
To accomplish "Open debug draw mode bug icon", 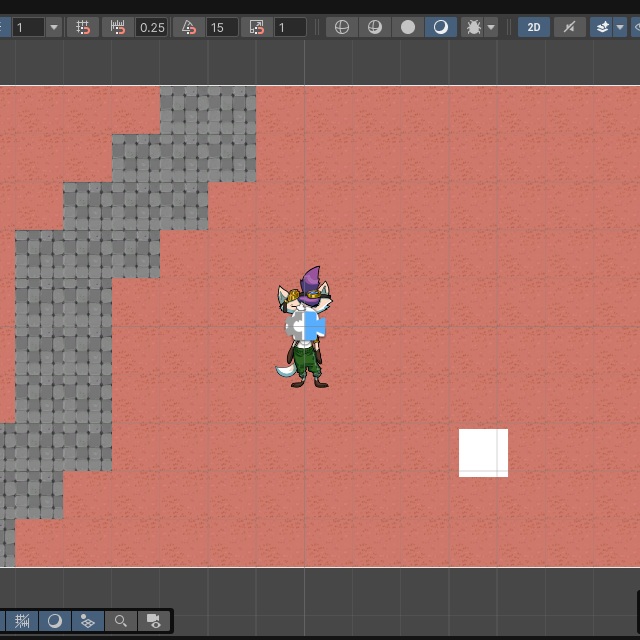I will [473, 27].
